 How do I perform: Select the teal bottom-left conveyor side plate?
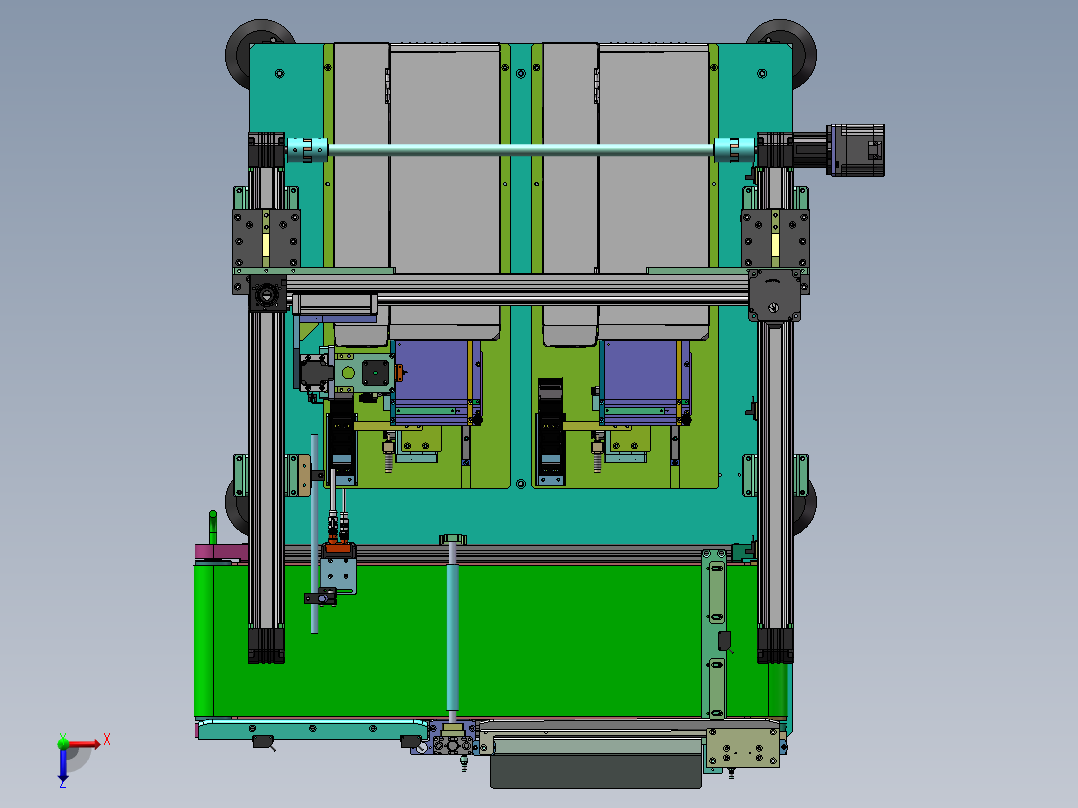point(315,730)
